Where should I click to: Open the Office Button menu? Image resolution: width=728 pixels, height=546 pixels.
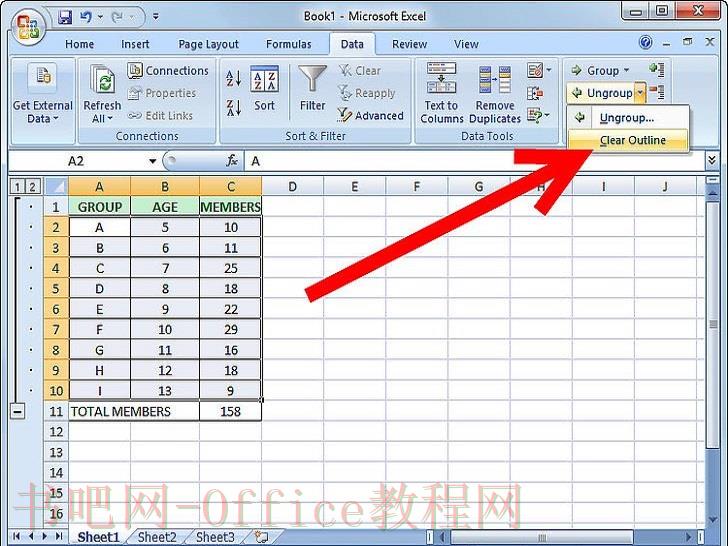tap(27, 27)
